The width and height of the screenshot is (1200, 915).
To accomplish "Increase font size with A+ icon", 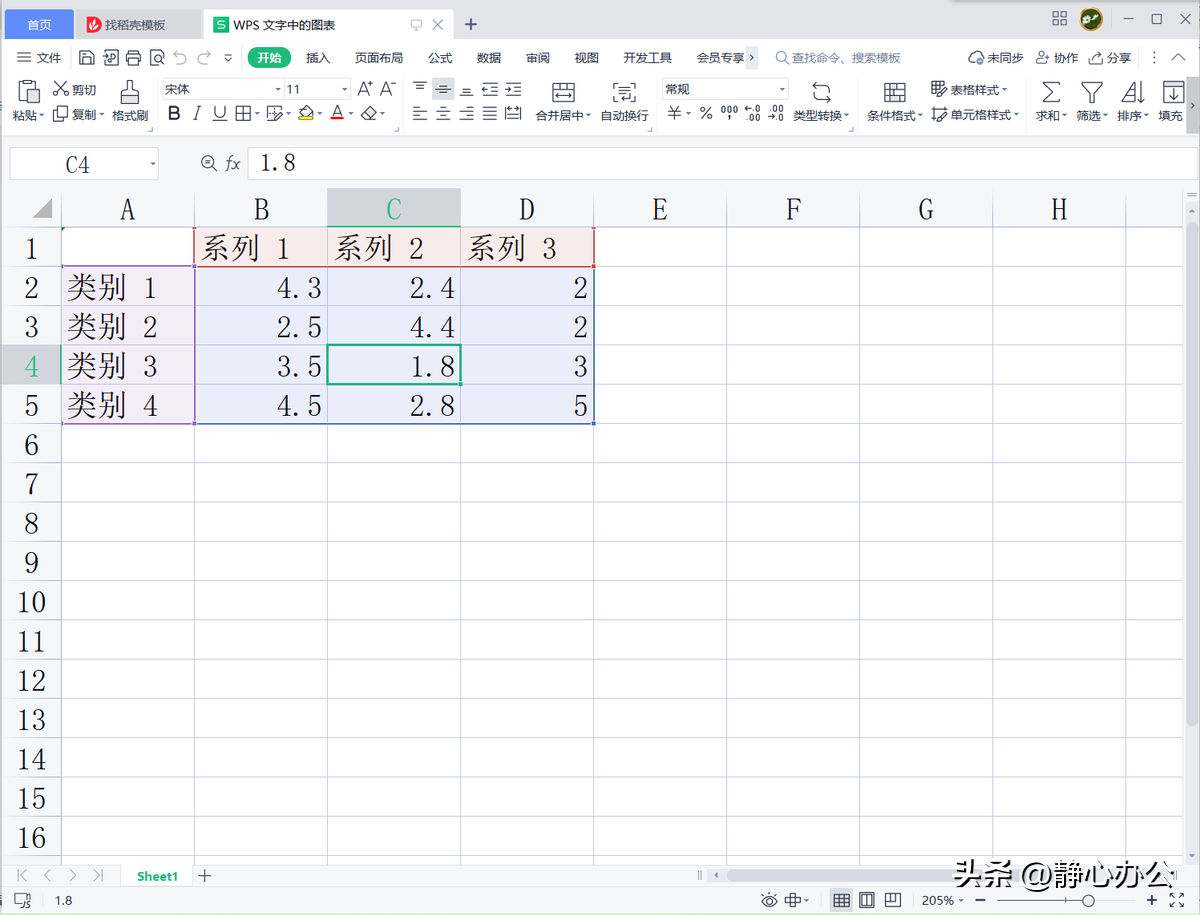I will [x=365, y=89].
